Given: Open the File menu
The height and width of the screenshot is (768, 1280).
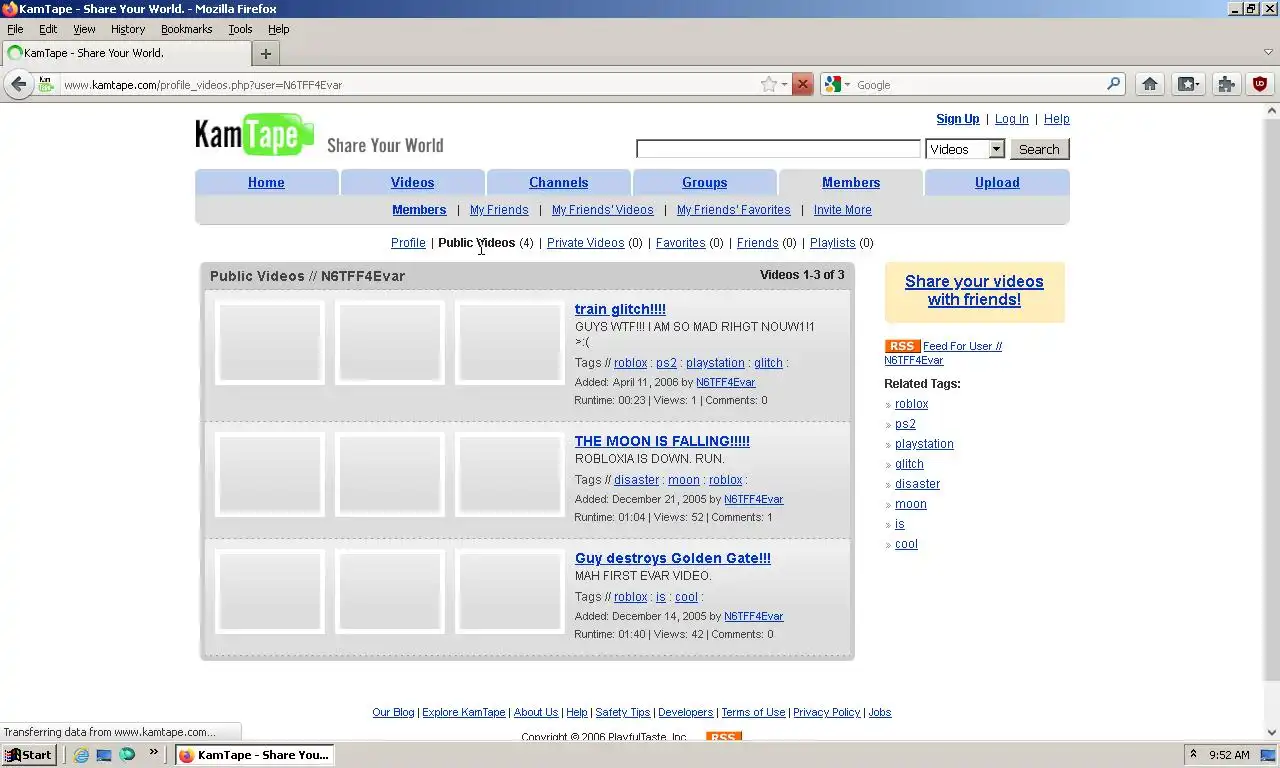Looking at the screenshot, I should click(x=15, y=29).
